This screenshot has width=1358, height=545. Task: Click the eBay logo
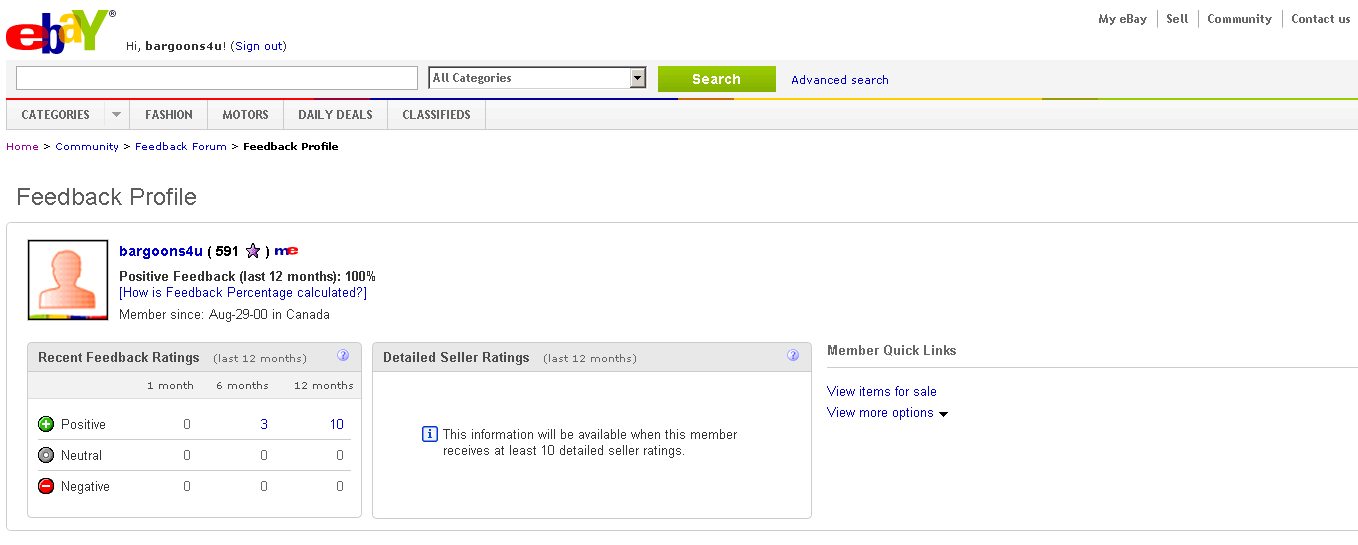click(60, 31)
